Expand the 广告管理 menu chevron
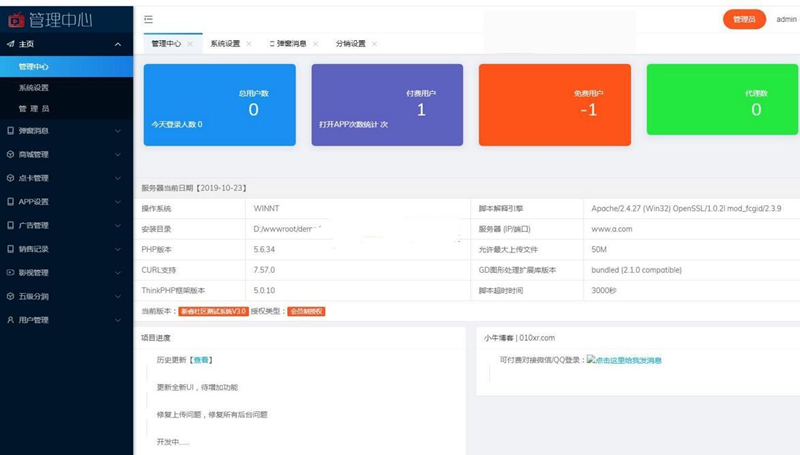The image size is (800, 455). coord(118,226)
